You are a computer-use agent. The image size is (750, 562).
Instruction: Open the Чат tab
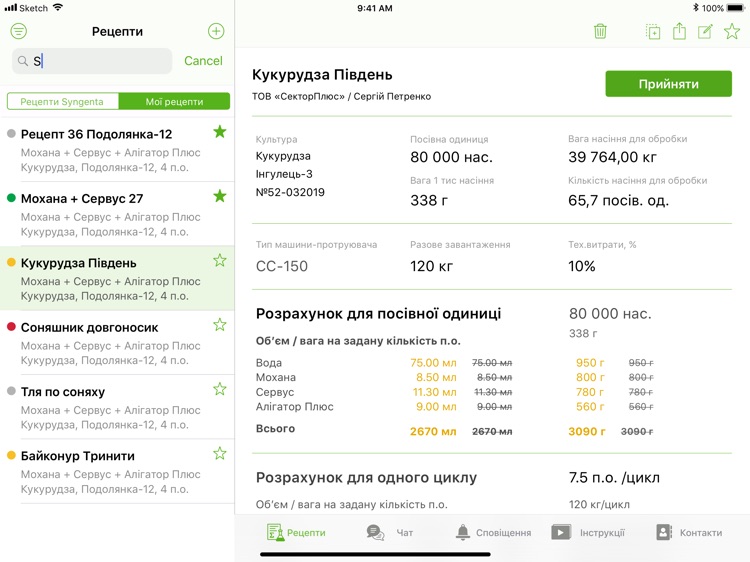[x=390, y=532]
